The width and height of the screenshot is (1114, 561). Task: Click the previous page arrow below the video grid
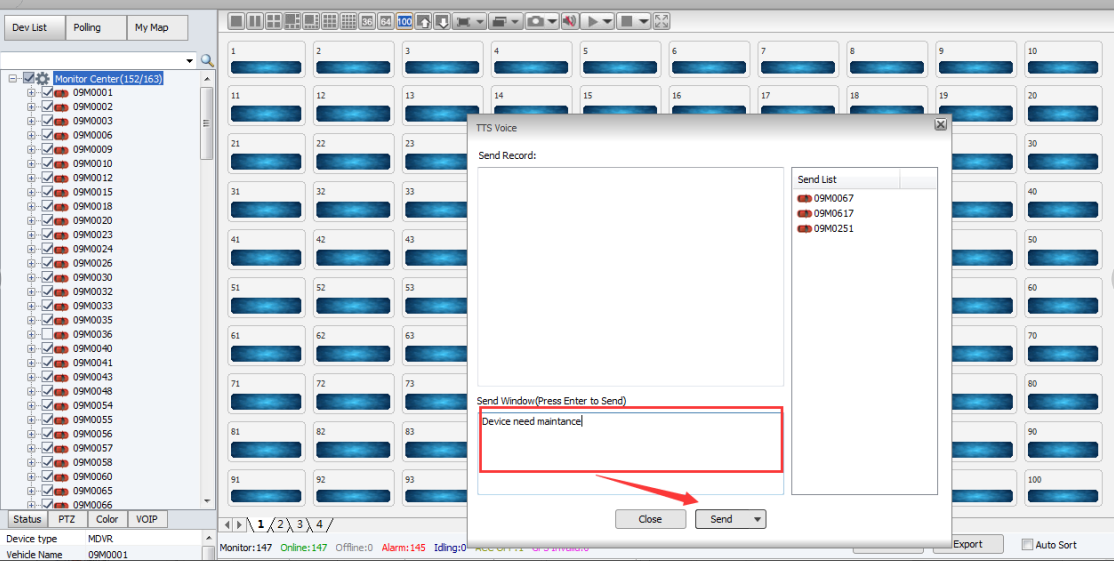pos(227,525)
